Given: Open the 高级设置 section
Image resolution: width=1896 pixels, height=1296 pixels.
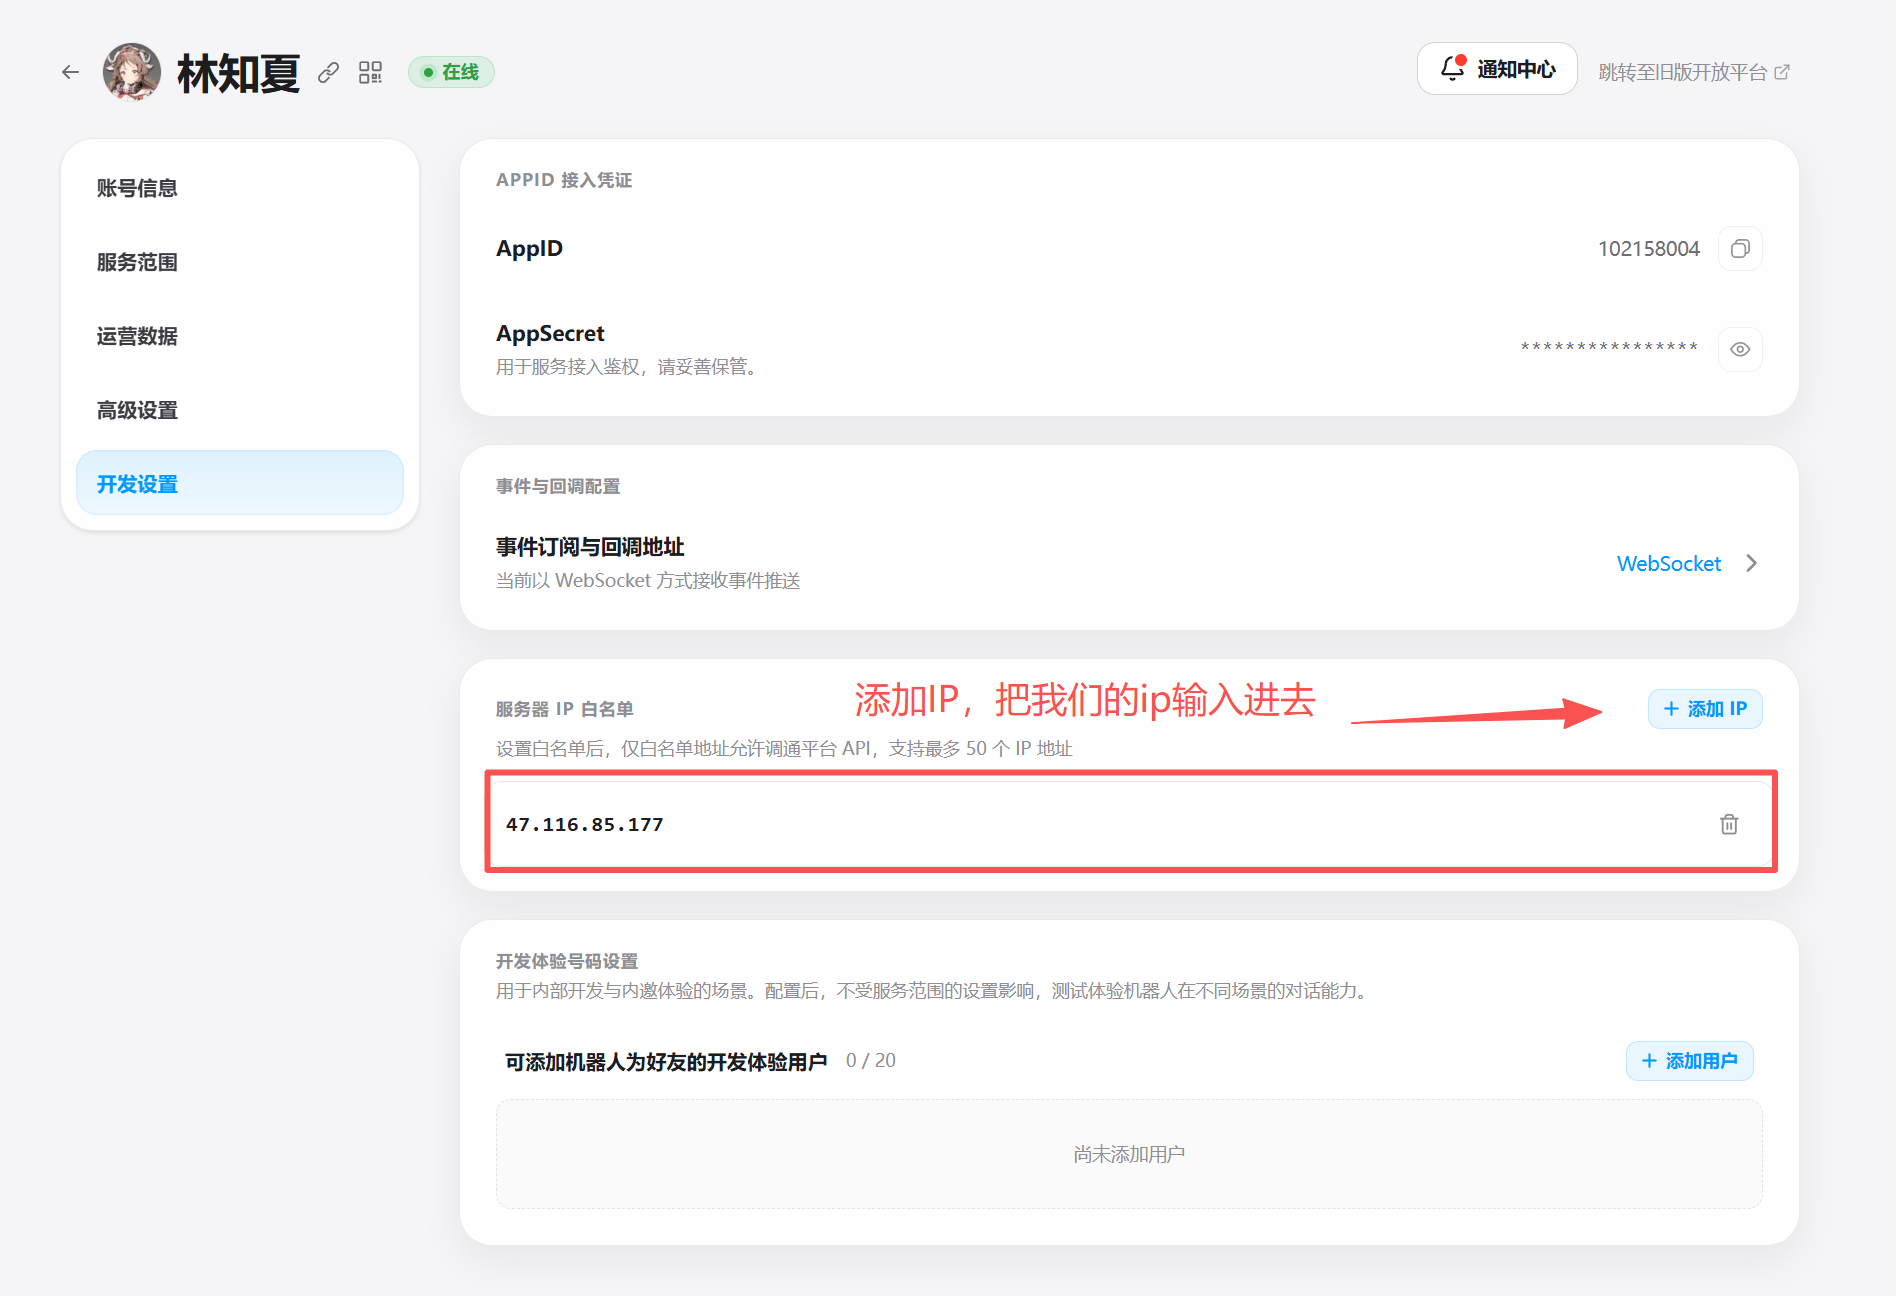Looking at the screenshot, I should 240,410.
